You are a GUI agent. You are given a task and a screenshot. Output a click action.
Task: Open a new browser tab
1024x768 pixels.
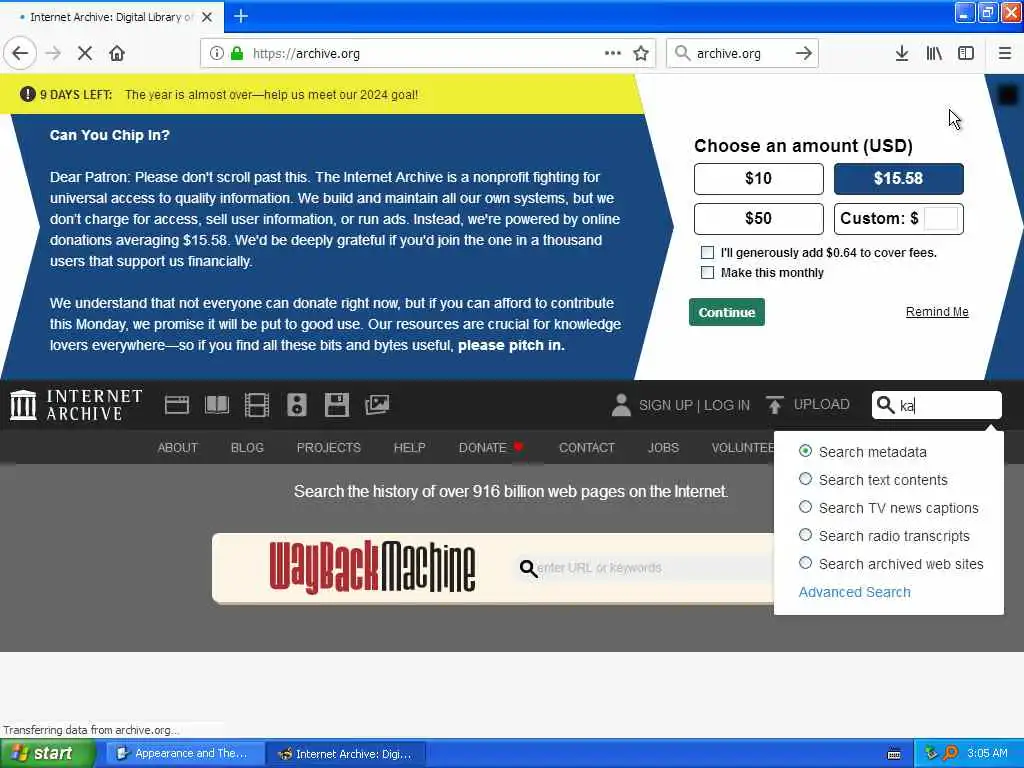(241, 16)
